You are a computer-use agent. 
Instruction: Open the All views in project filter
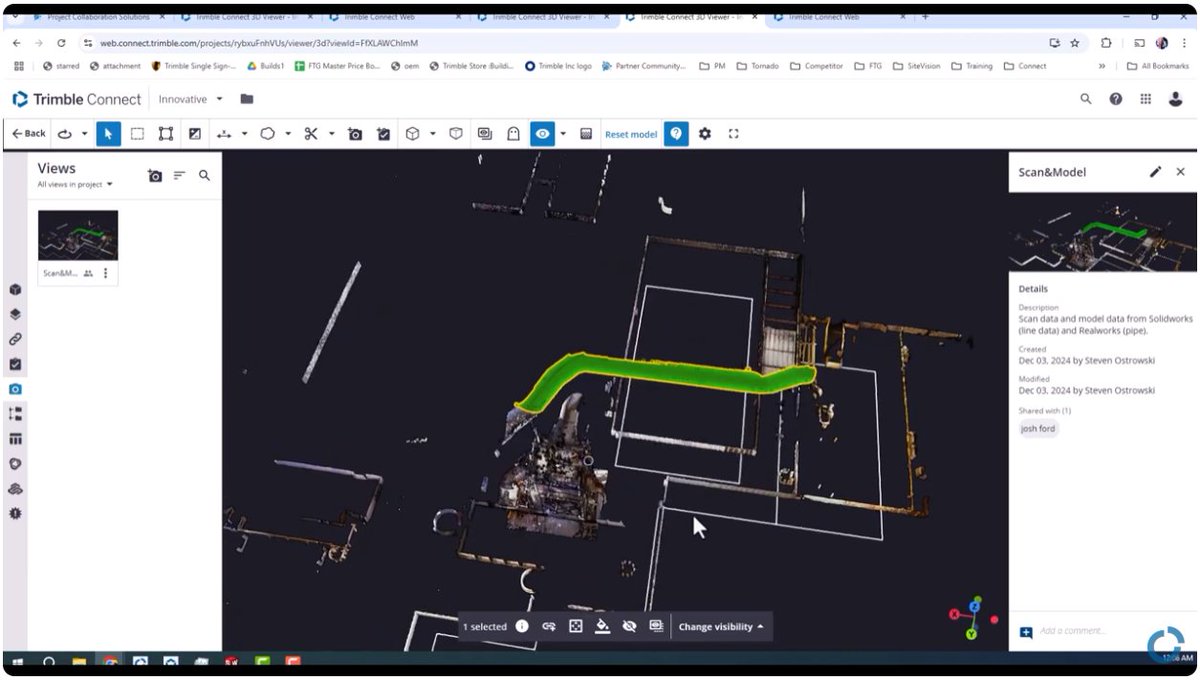tap(75, 184)
